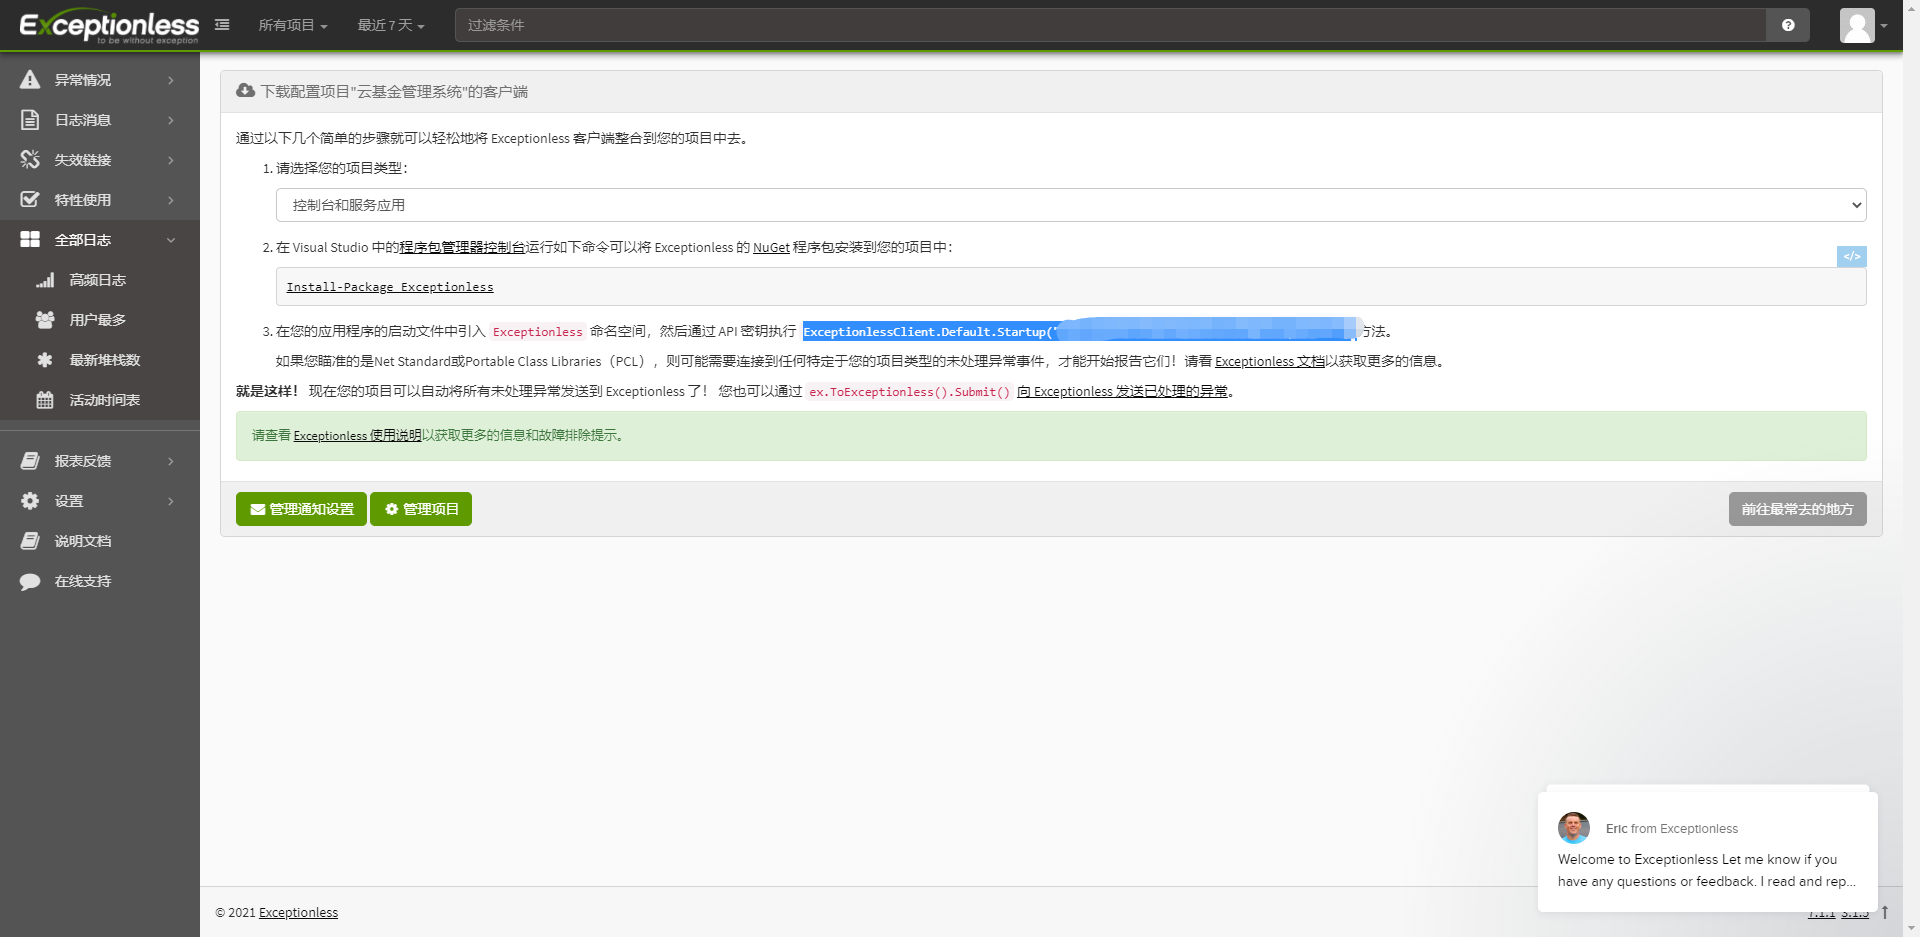
Task: Collapse the 全部日志 menu chevron
Action: click(x=171, y=240)
